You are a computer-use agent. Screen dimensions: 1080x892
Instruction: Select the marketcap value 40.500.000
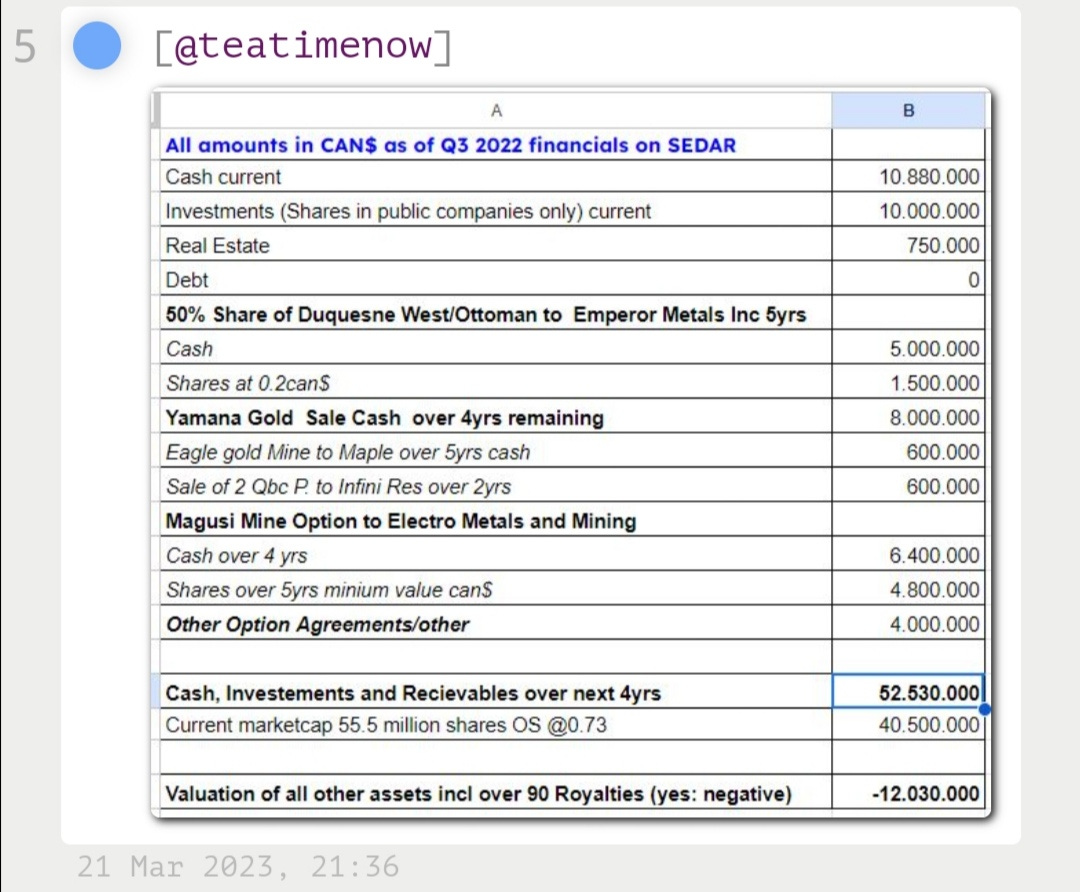coord(929,725)
